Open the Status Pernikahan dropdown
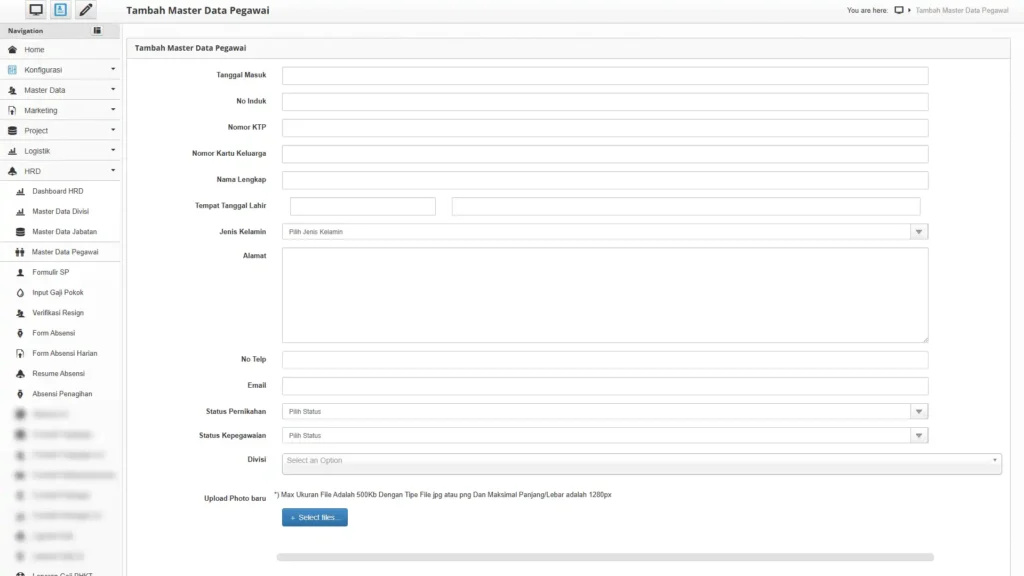Viewport: 1024px width, 576px height. 604,411
